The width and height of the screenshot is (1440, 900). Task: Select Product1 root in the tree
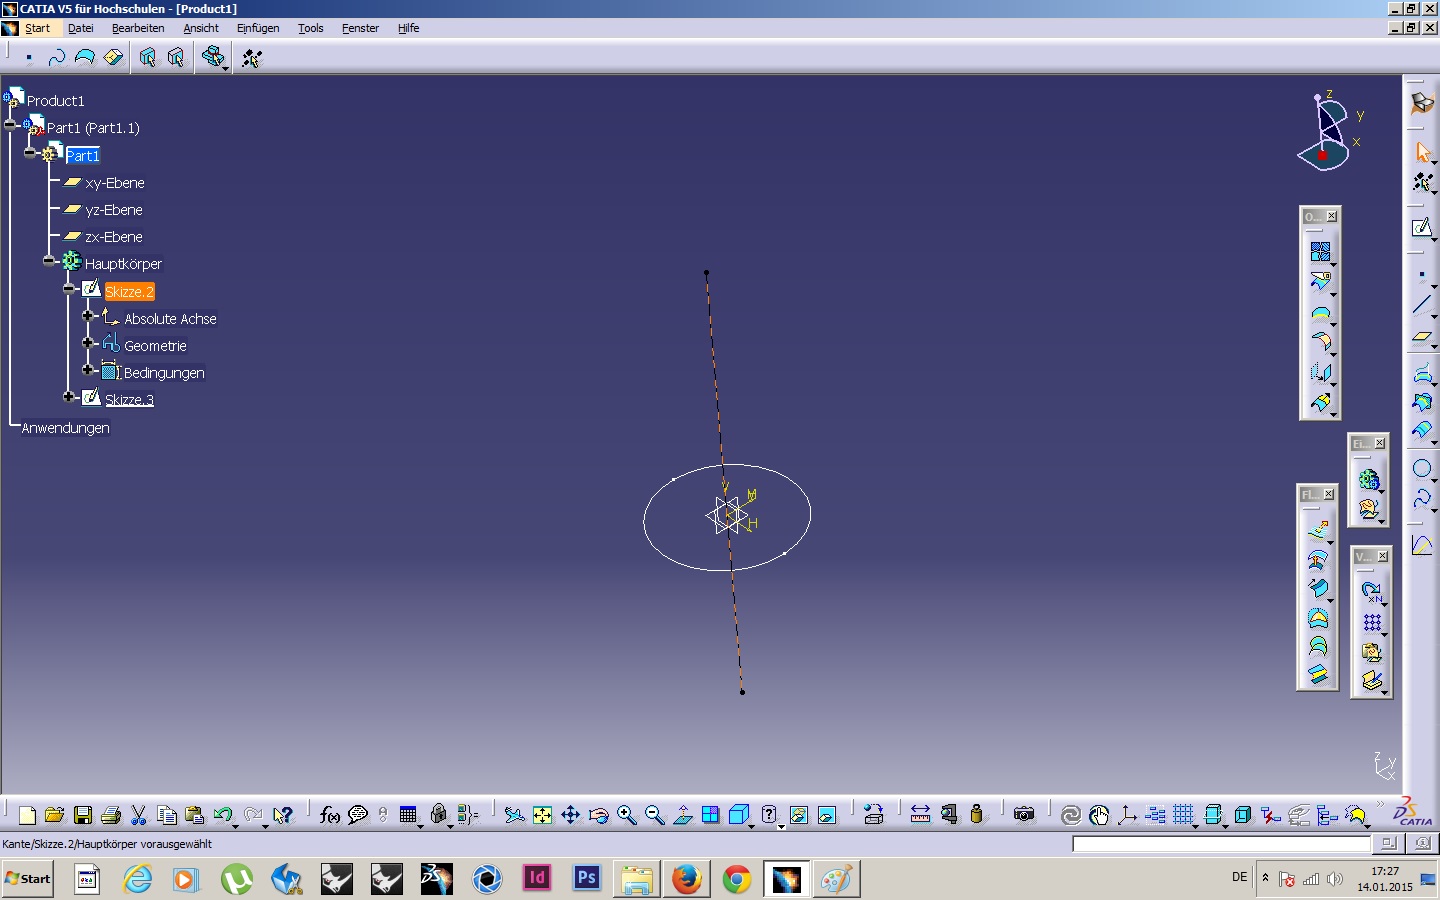point(55,101)
